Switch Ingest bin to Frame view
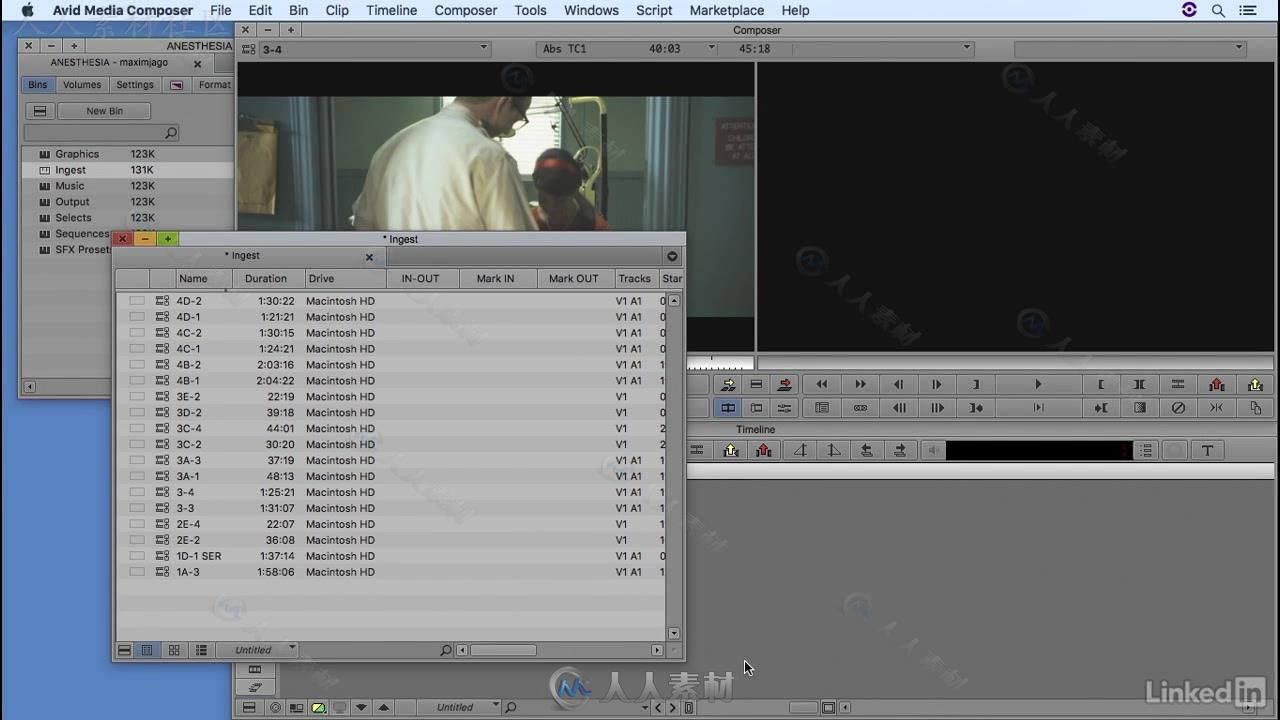The height and width of the screenshot is (720, 1280). [x=174, y=650]
